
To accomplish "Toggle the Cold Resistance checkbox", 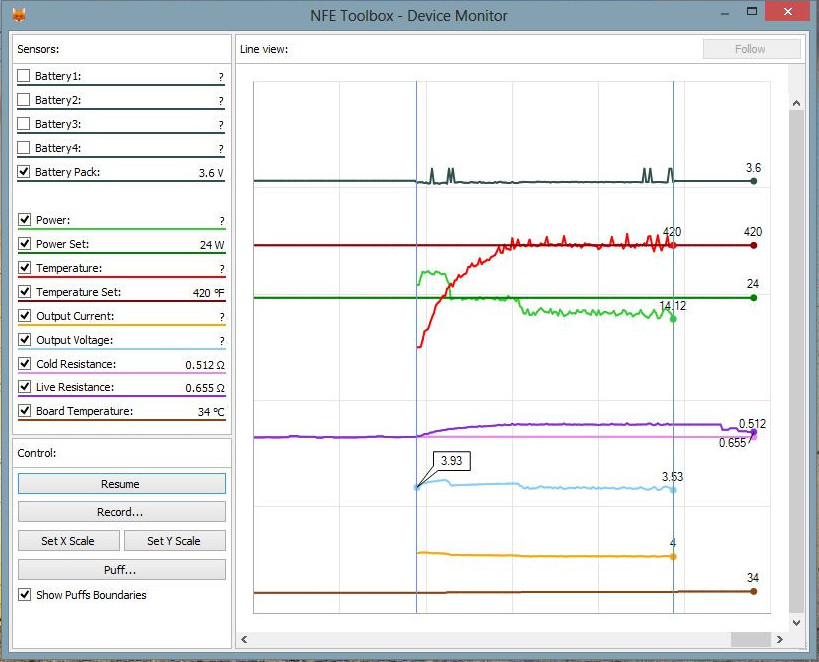I will click(x=25, y=364).
